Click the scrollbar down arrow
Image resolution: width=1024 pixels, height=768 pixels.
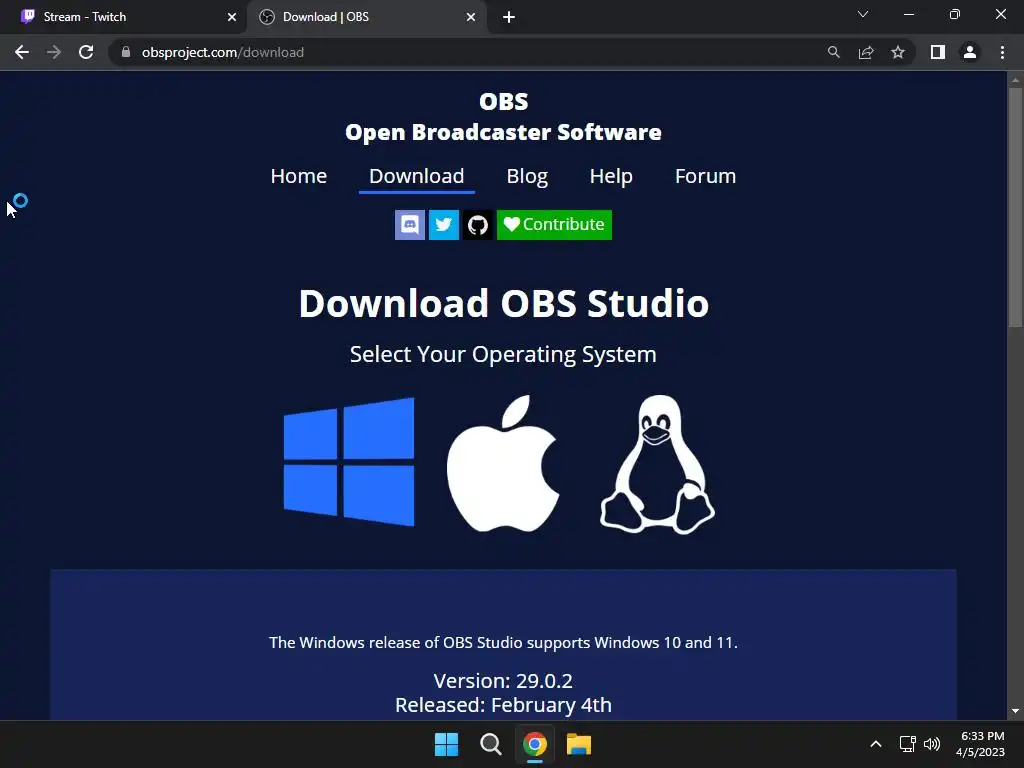click(x=1015, y=711)
